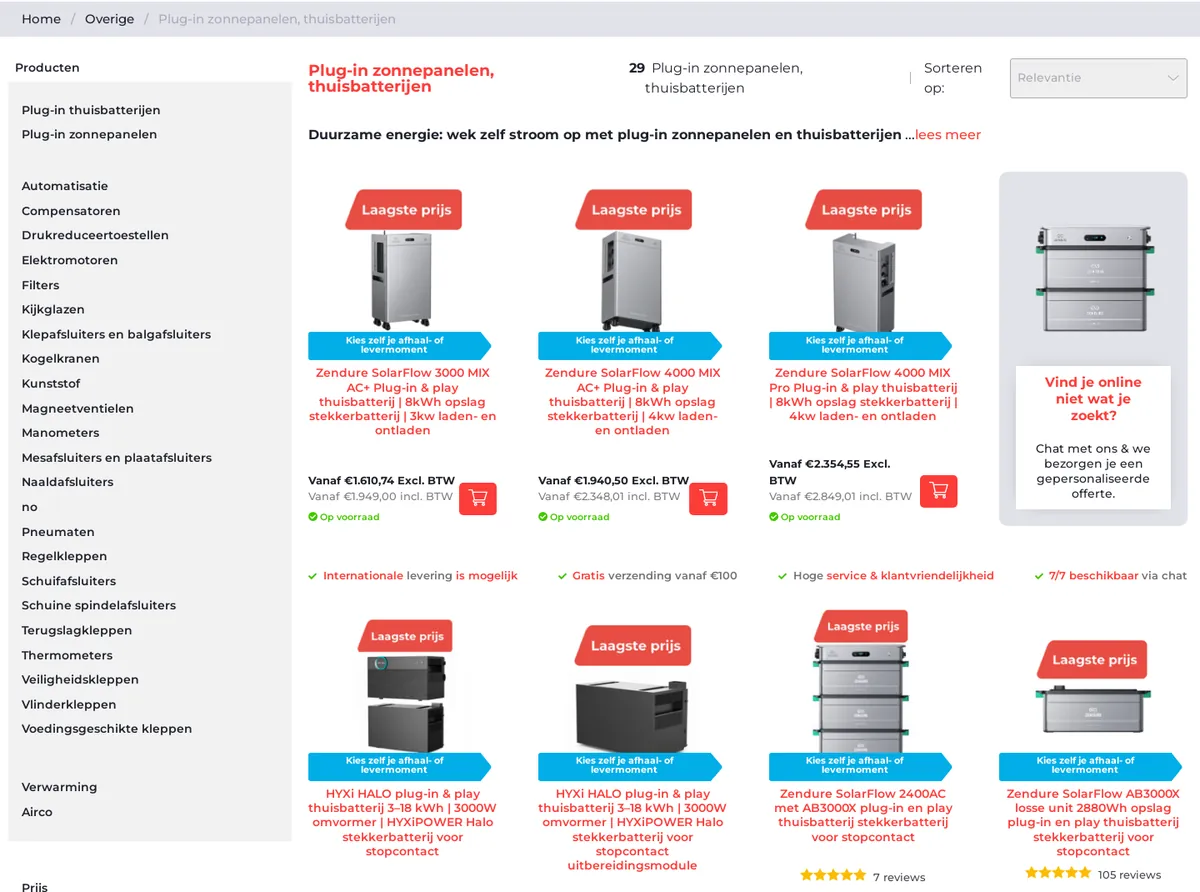Add Zendure SolarFlow 3000 MIX to cart
The width and height of the screenshot is (1200, 892).
(478, 498)
